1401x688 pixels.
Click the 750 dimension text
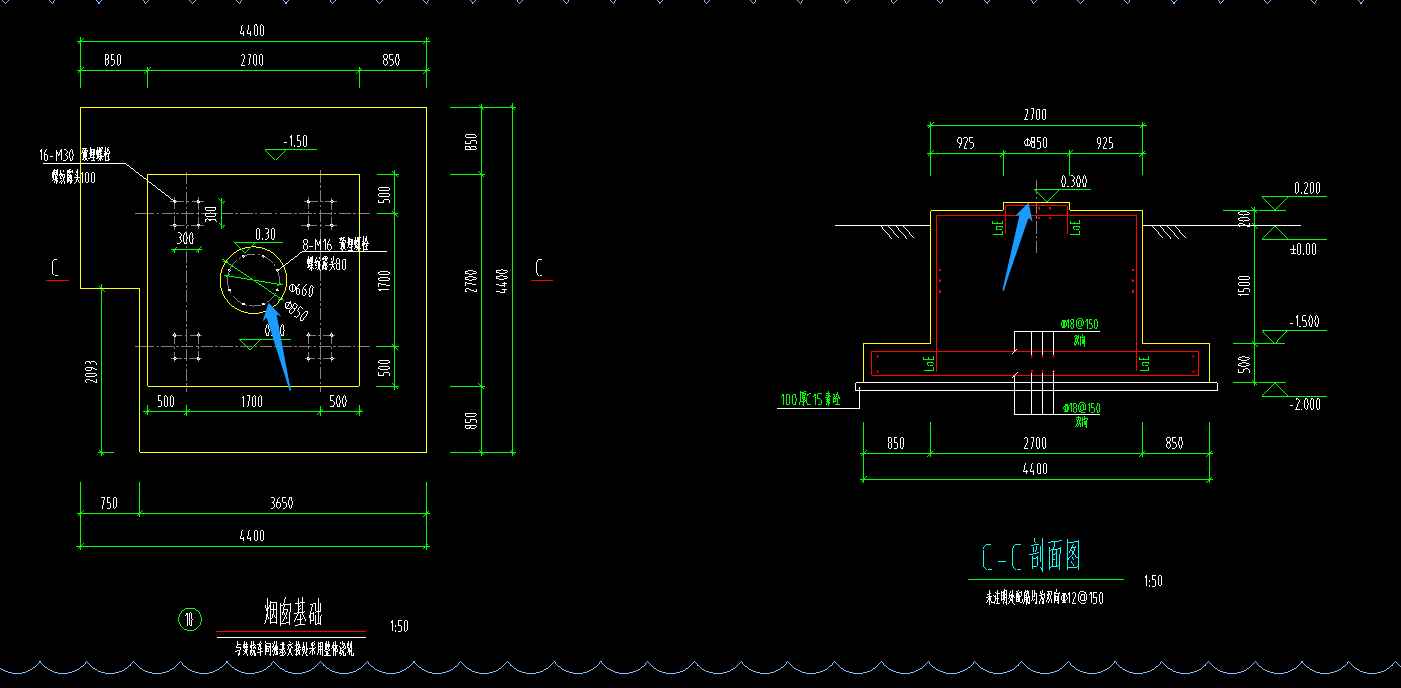point(108,504)
